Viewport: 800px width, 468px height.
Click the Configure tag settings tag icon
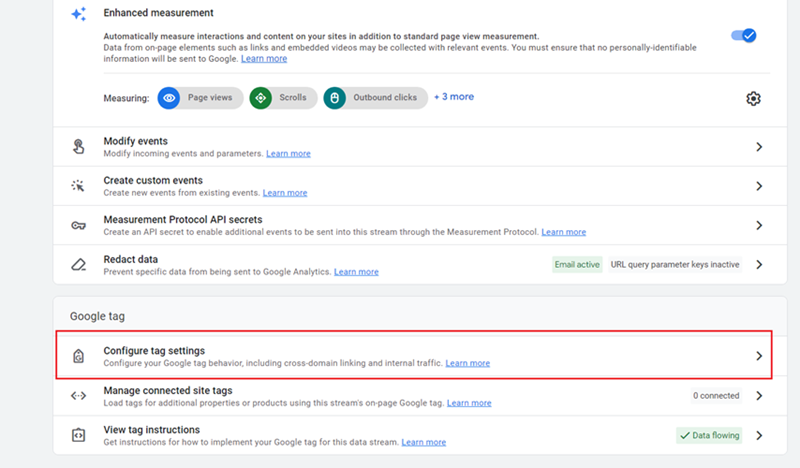pos(78,356)
